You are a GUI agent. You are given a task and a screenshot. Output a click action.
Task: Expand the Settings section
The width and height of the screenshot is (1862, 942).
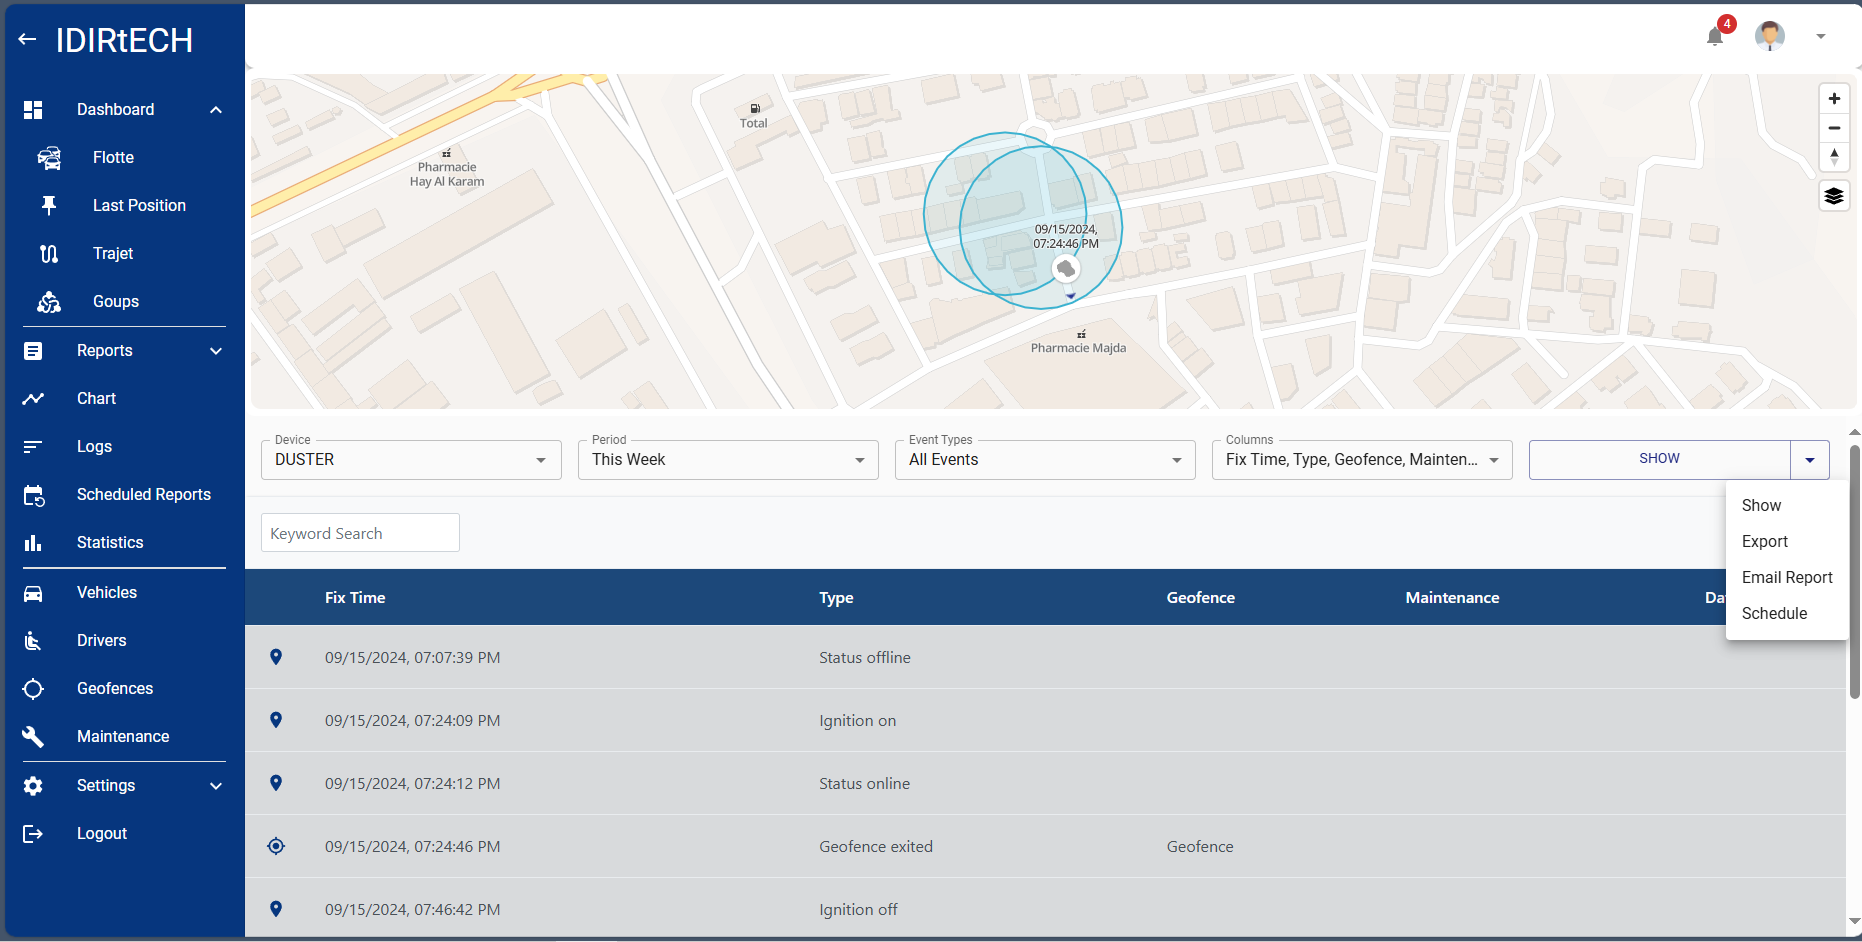coord(216,786)
